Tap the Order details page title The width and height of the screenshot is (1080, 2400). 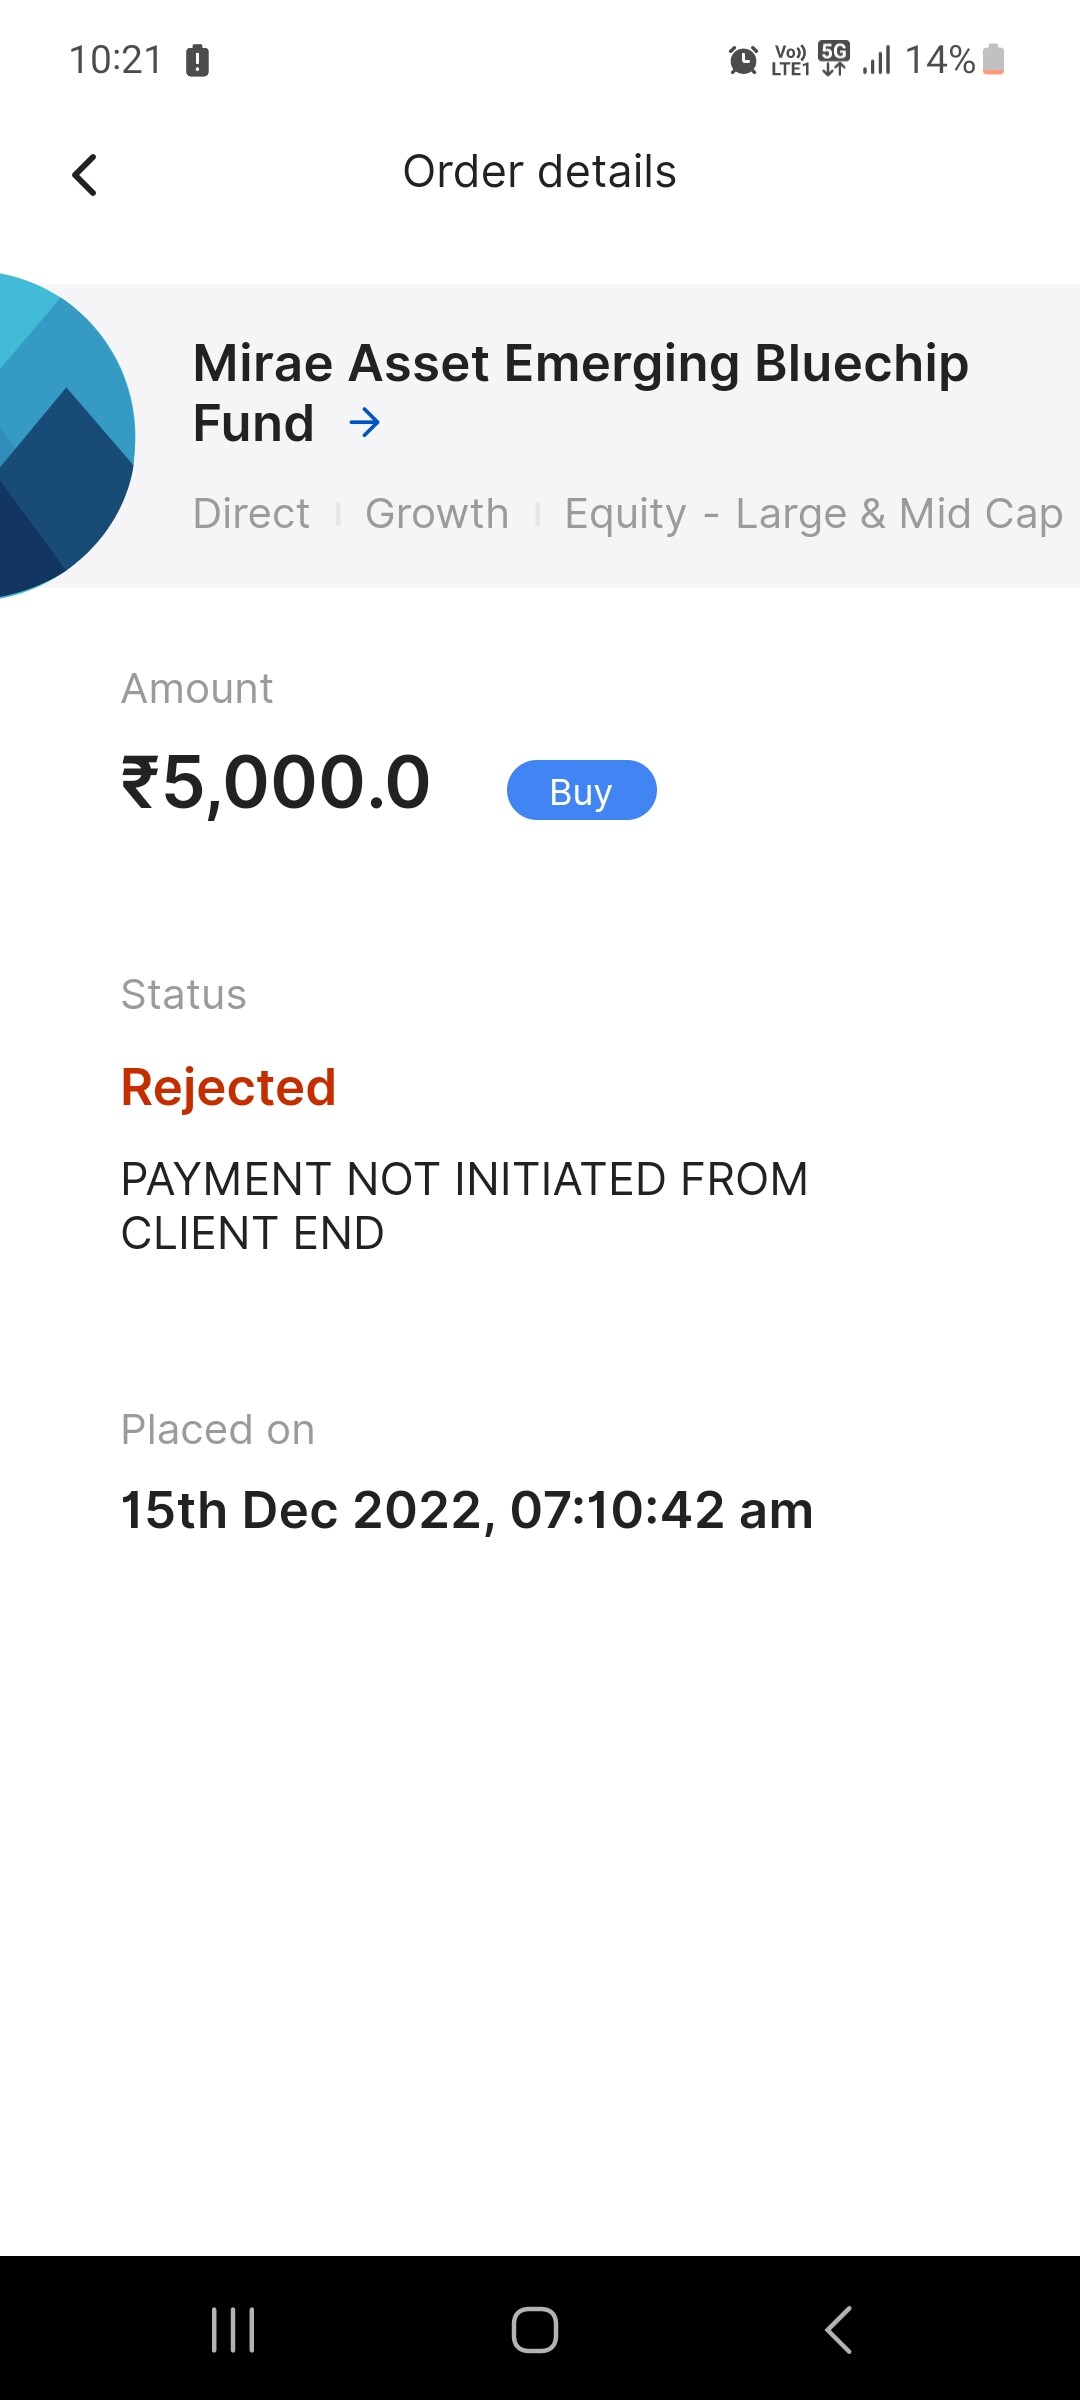(539, 172)
